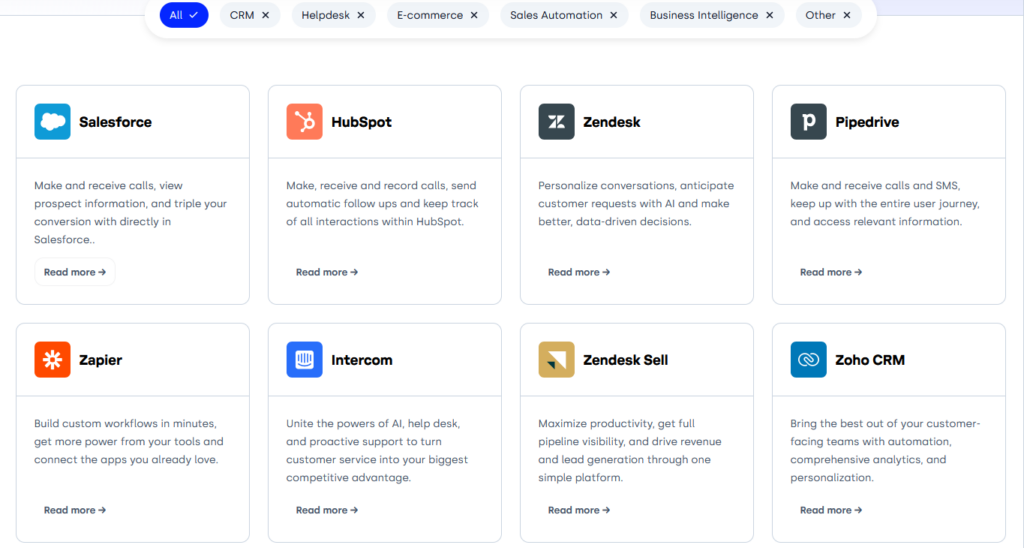Click the Zoho CRM logo icon
Viewport: 1024px width, 548px height.
click(808, 360)
